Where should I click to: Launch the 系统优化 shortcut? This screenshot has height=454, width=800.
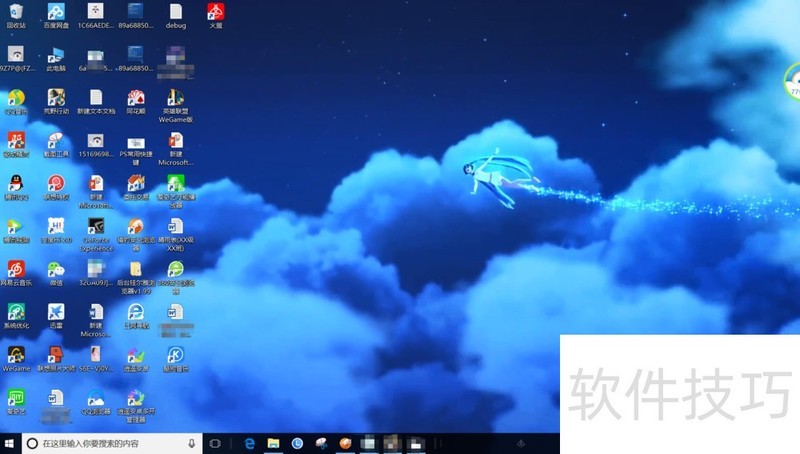click(x=16, y=316)
